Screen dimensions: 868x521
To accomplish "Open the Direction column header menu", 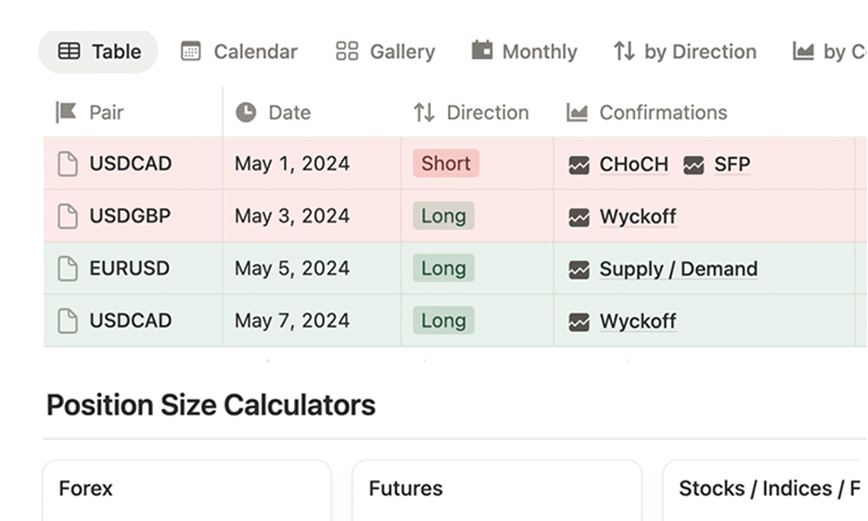I will pos(471,113).
